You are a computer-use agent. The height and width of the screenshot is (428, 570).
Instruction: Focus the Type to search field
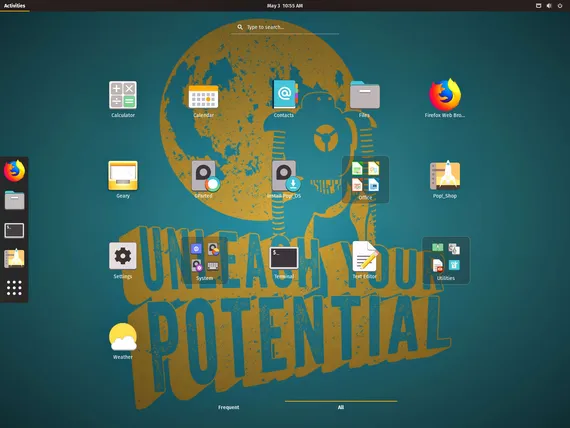coord(285,27)
